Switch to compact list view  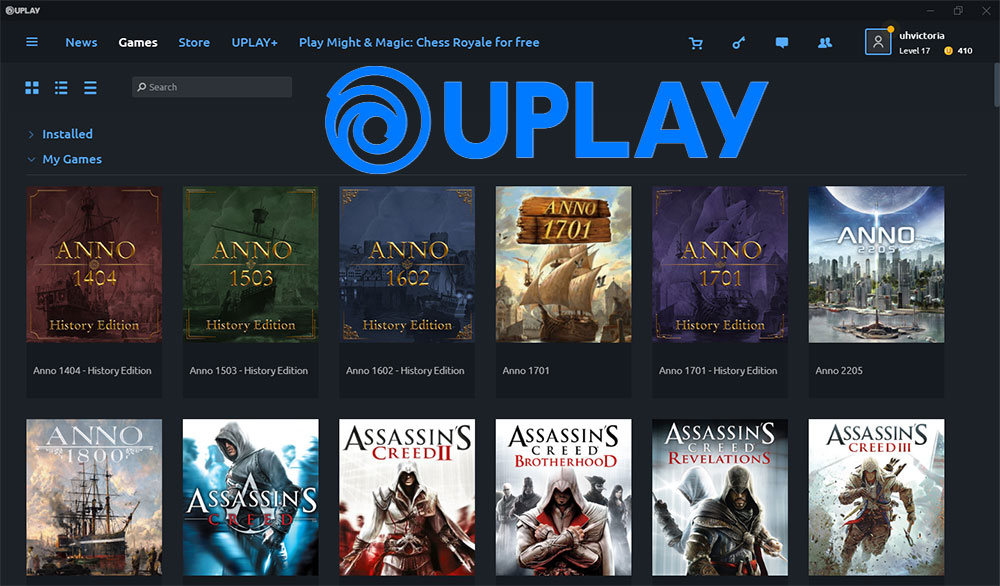(91, 87)
